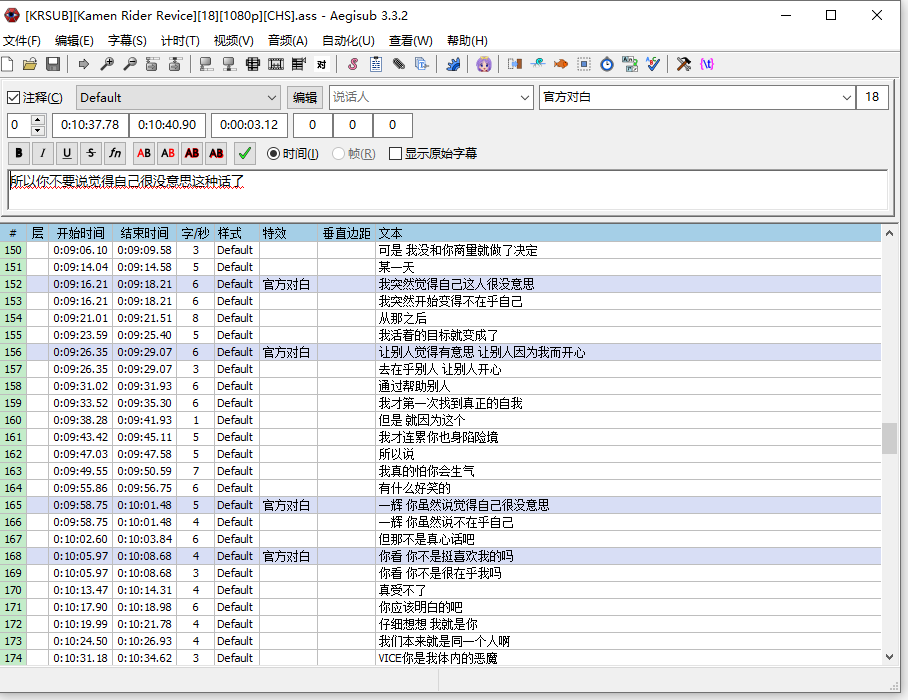Click the Save Subtitles floppy disk icon
This screenshot has width=908, height=700.
pyautogui.click(x=53, y=64)
